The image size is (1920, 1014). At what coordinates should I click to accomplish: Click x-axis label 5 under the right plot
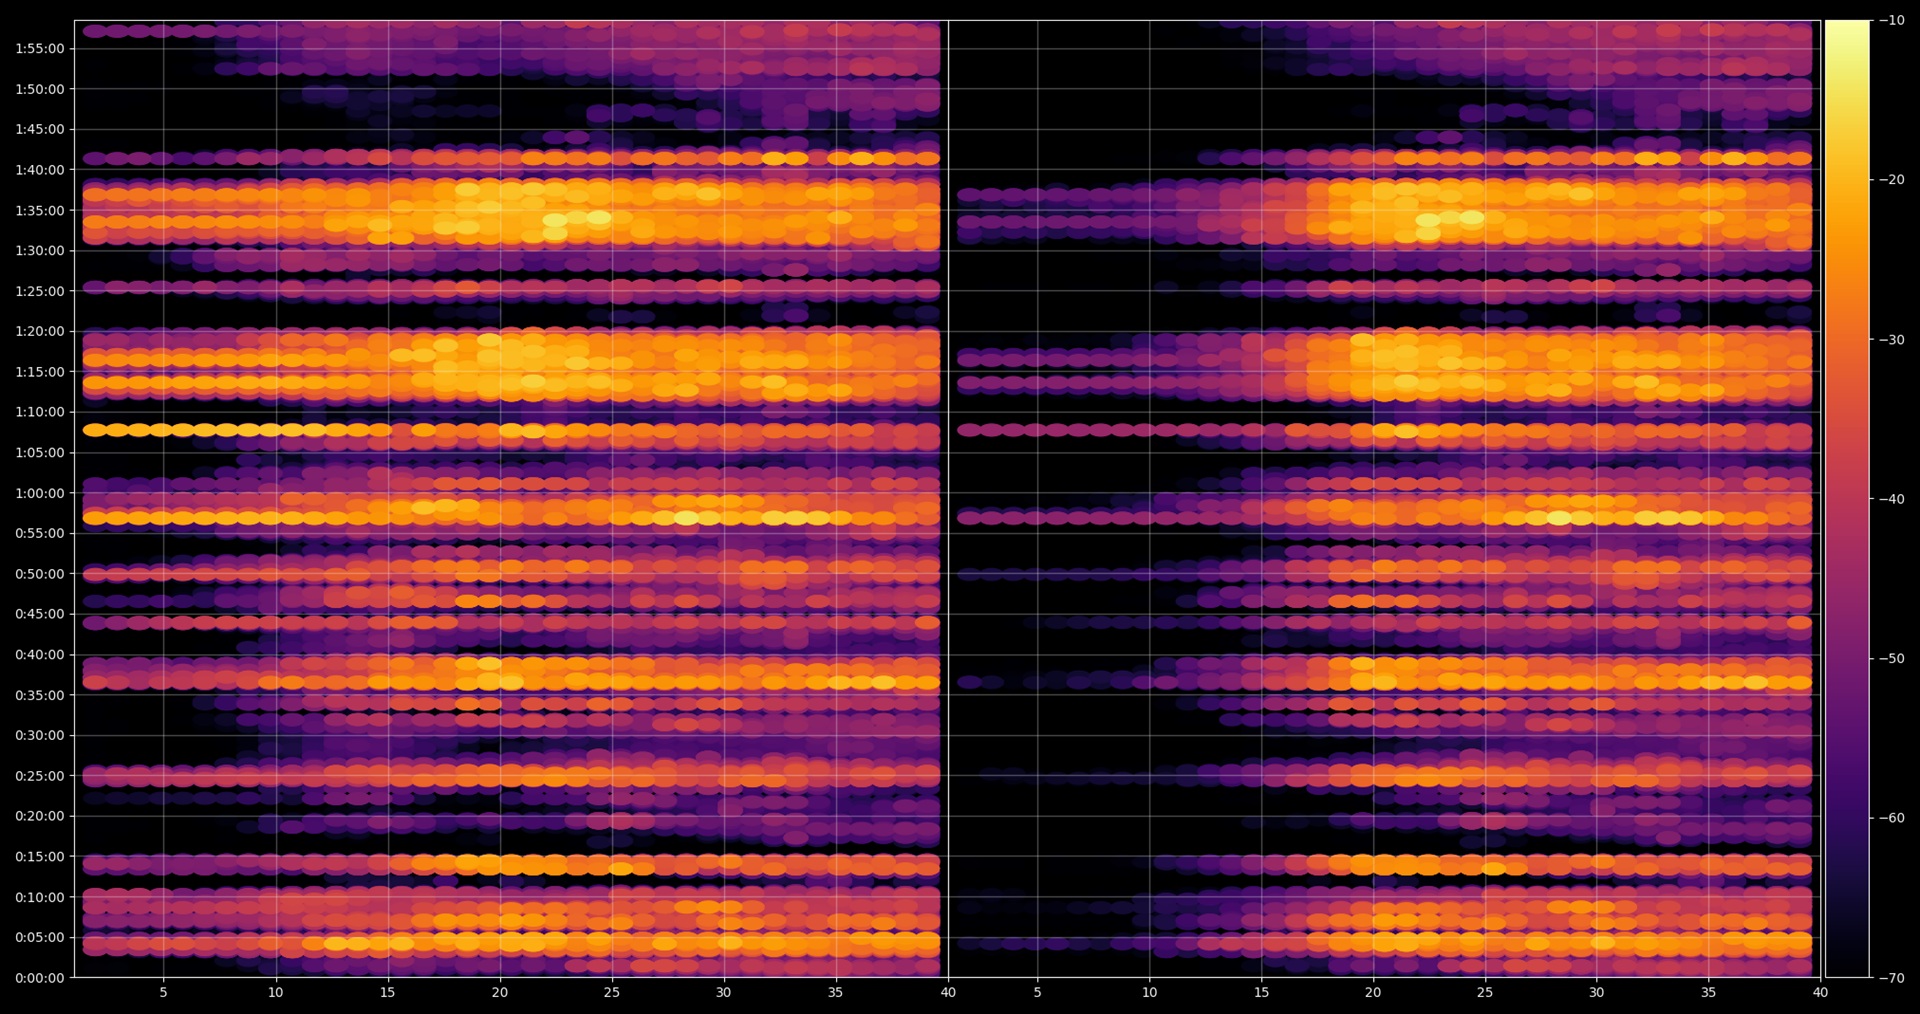pyautogui.click(x=1038, y=992)
